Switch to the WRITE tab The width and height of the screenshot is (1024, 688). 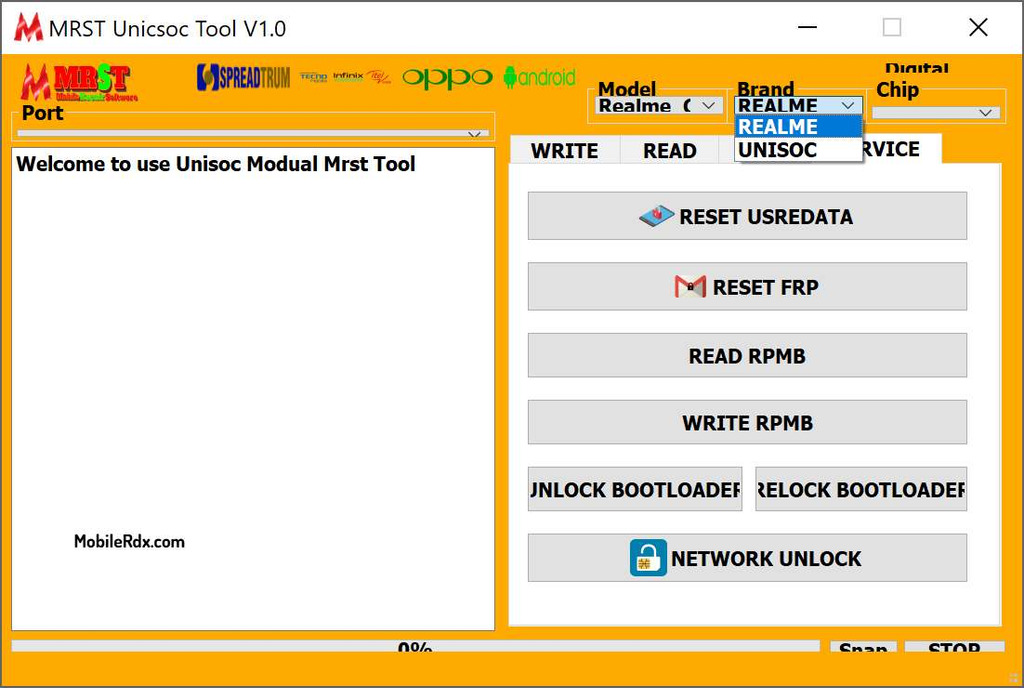564,151
